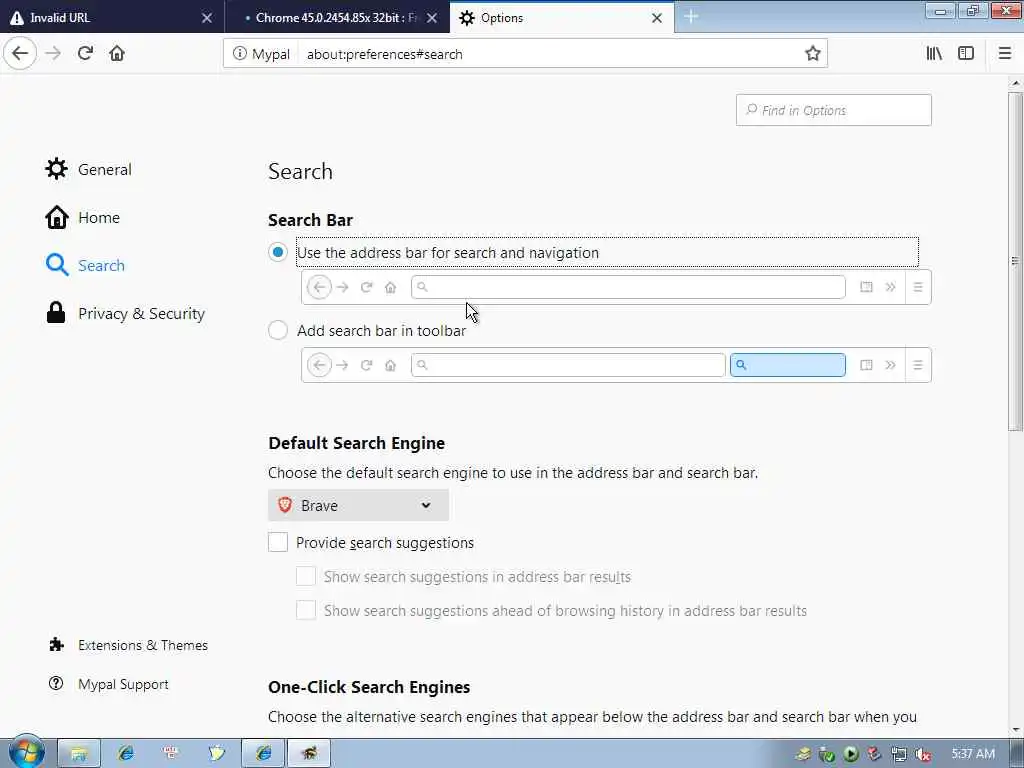Open General preferences category
Image resolution: width=1024 pixels, height=768 pixels.
(x=89, y=169)
